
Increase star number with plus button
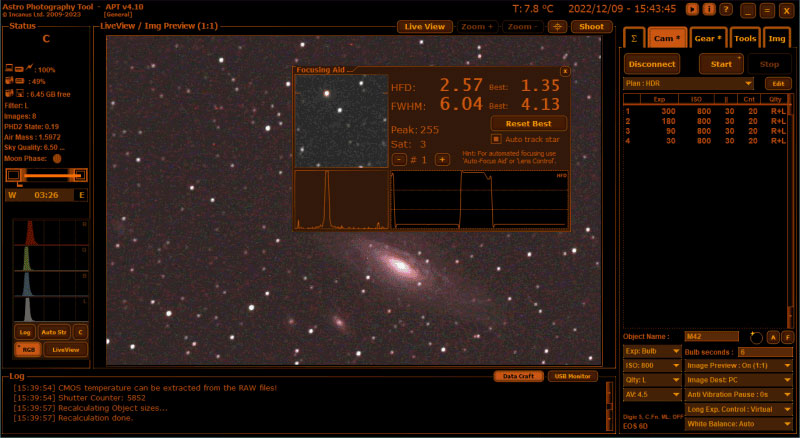tap(442, 159)
